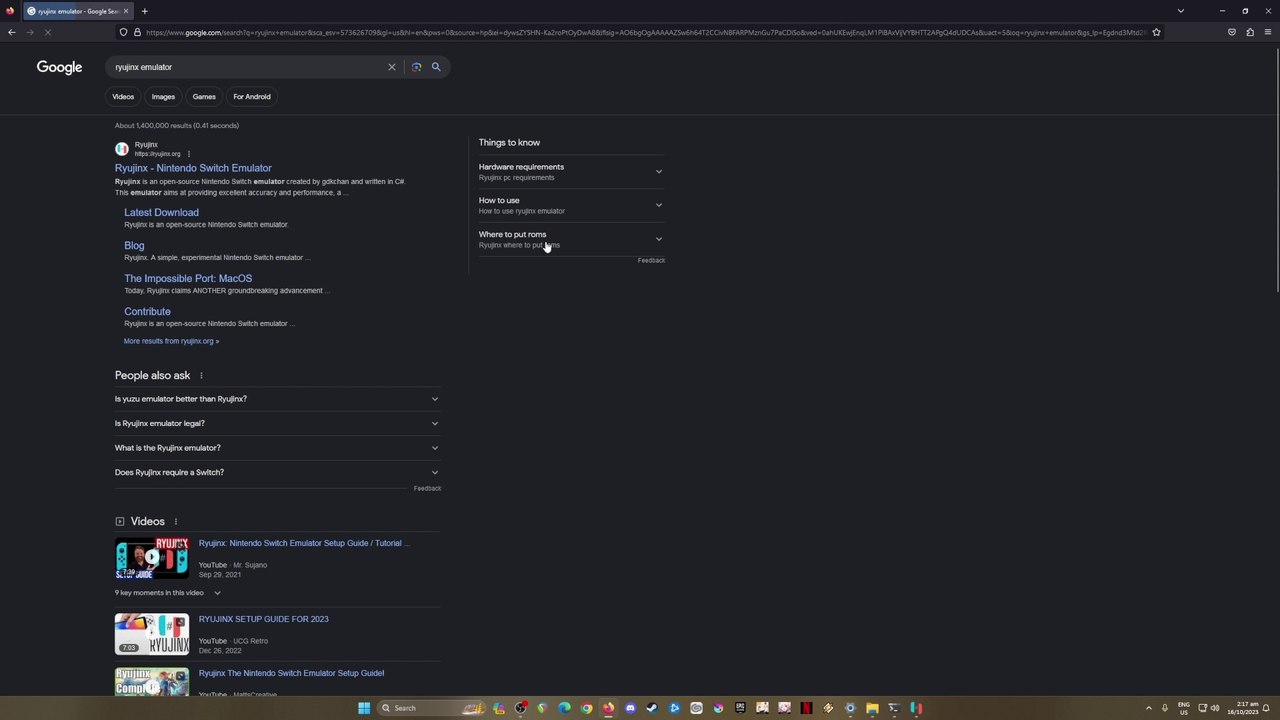Open Microsoft Edge from taskbar
The image size is (1280, 720).
tap(564, 708)
